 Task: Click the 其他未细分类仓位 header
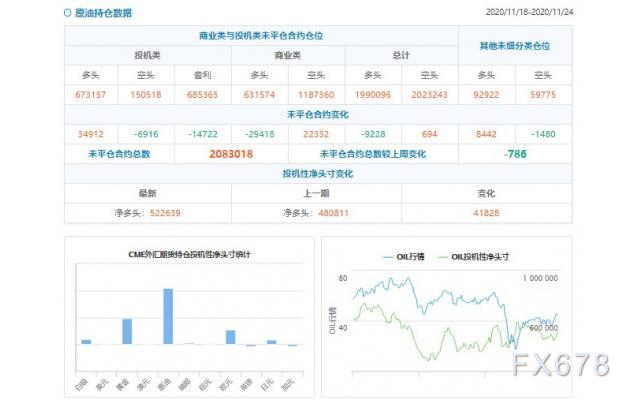point(513,46)
